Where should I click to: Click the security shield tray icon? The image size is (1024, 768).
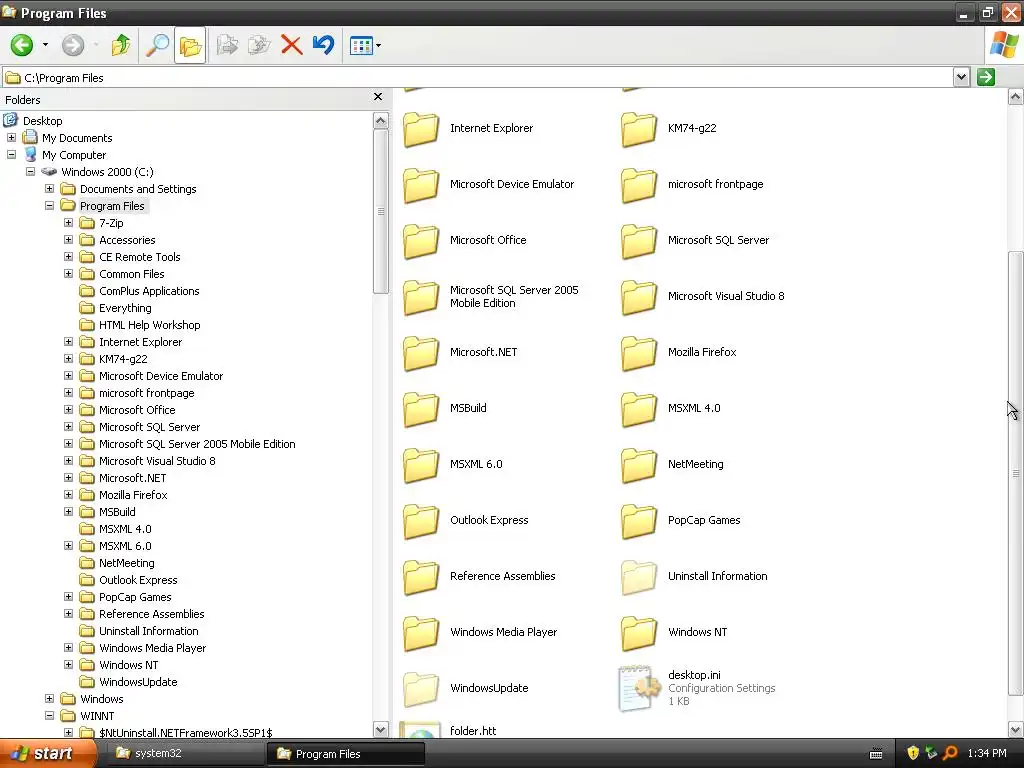click(x=913, y=753)
